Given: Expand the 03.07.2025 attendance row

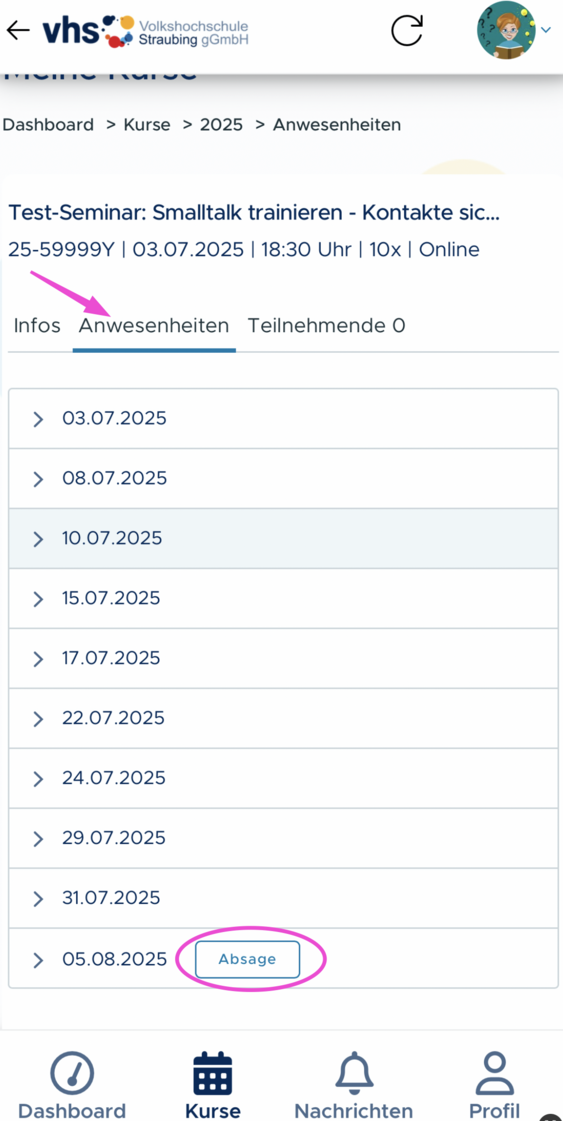Looking at the screenshot, I should coord(283,419).
